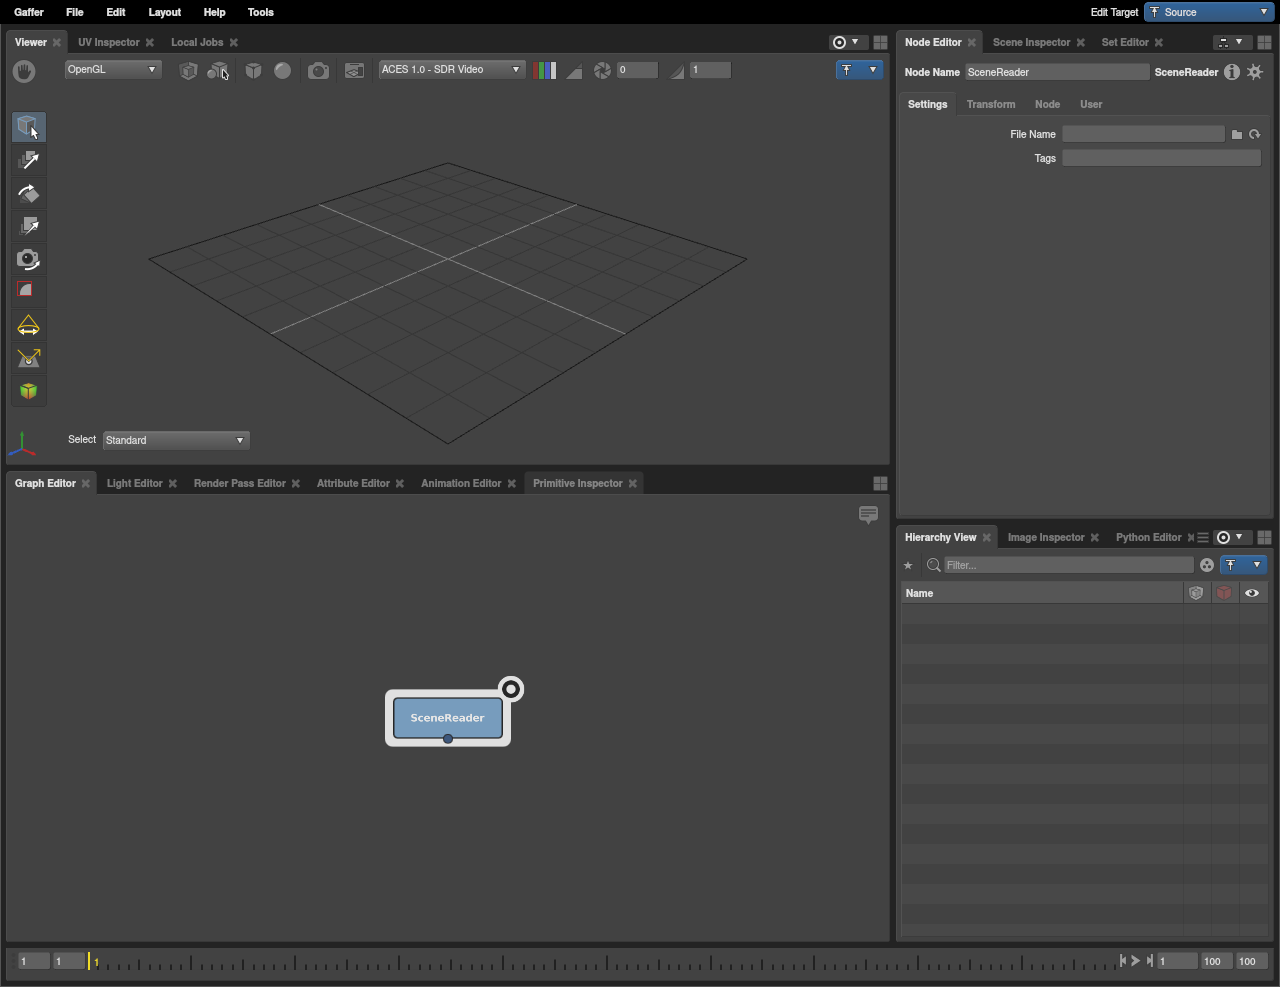Viewport: 1280px width, 987px height.
Task: Select the Rotate tool in viewer toolbar
Action: [28, 194]
